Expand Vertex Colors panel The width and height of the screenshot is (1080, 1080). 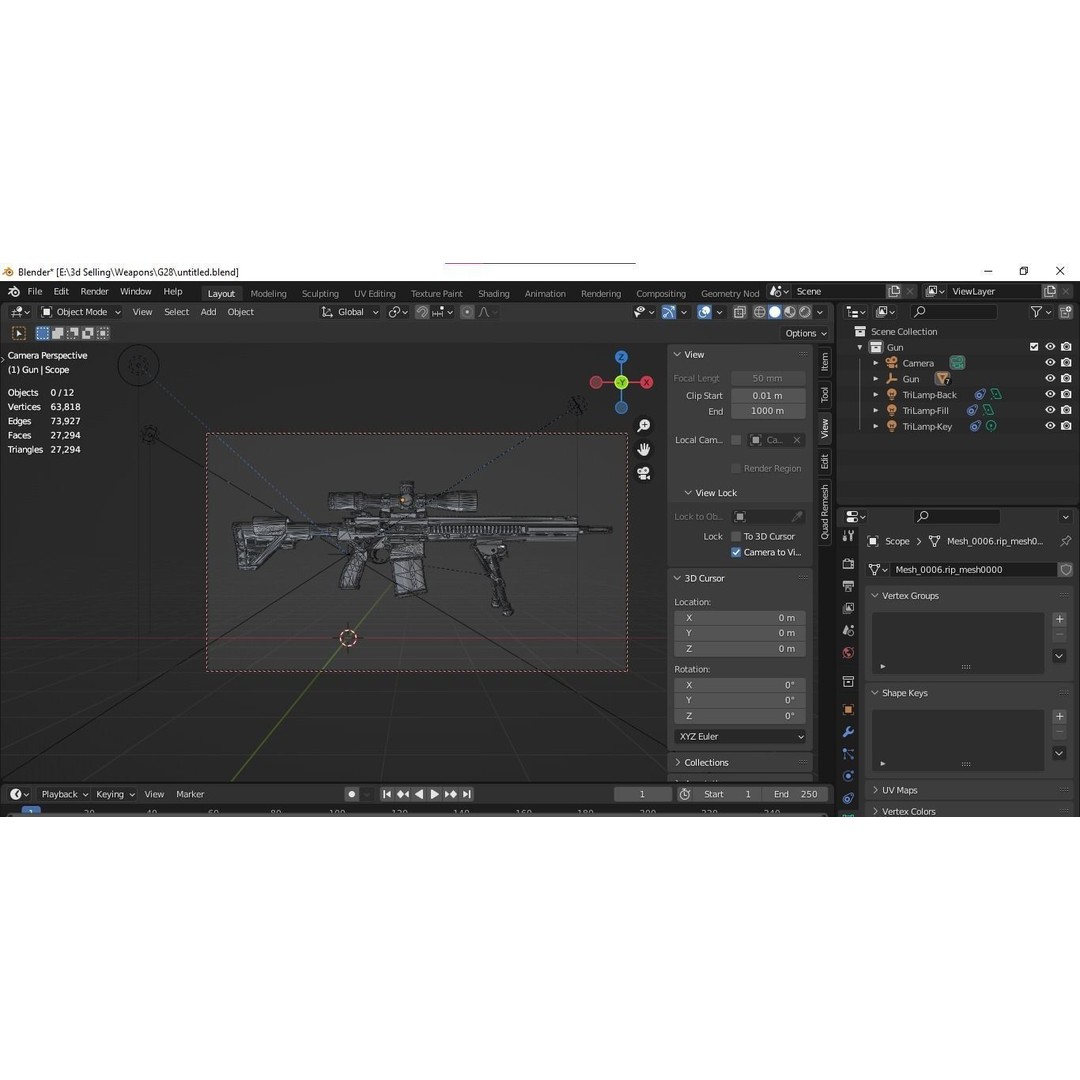(x=908, y=811)
